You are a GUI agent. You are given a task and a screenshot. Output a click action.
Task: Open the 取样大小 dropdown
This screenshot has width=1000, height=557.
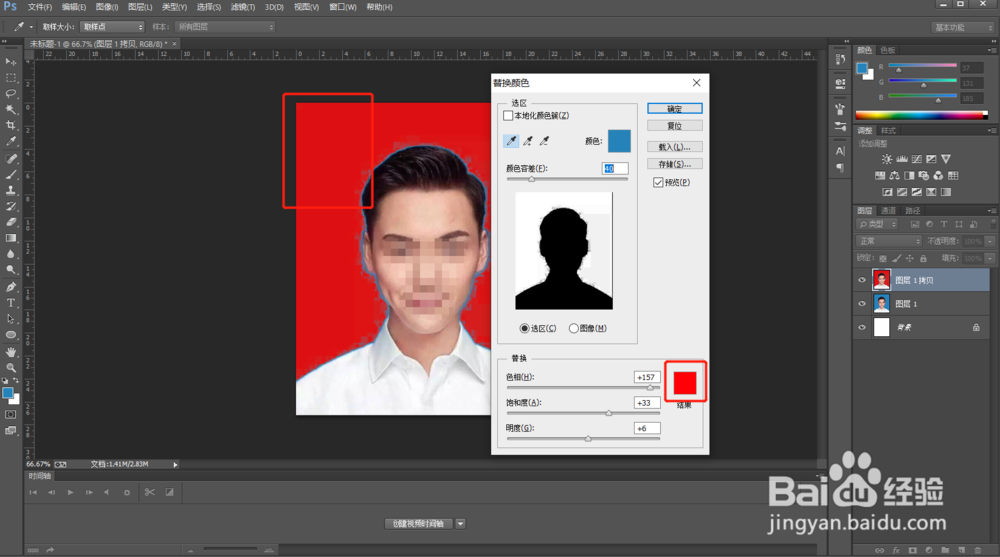tap(112, 27)
